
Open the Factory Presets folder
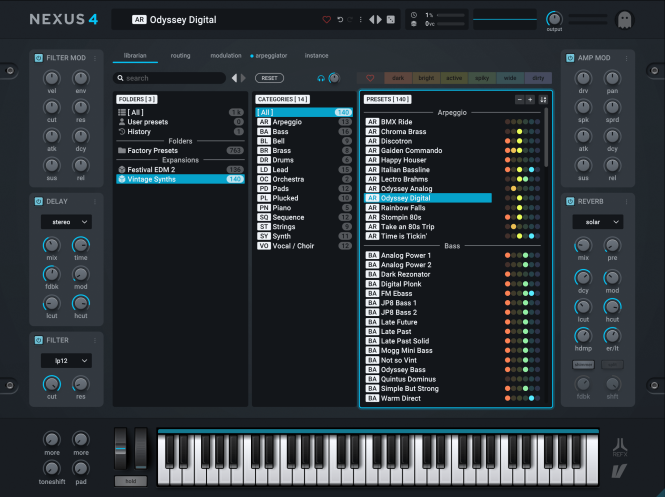coord(180,151)
